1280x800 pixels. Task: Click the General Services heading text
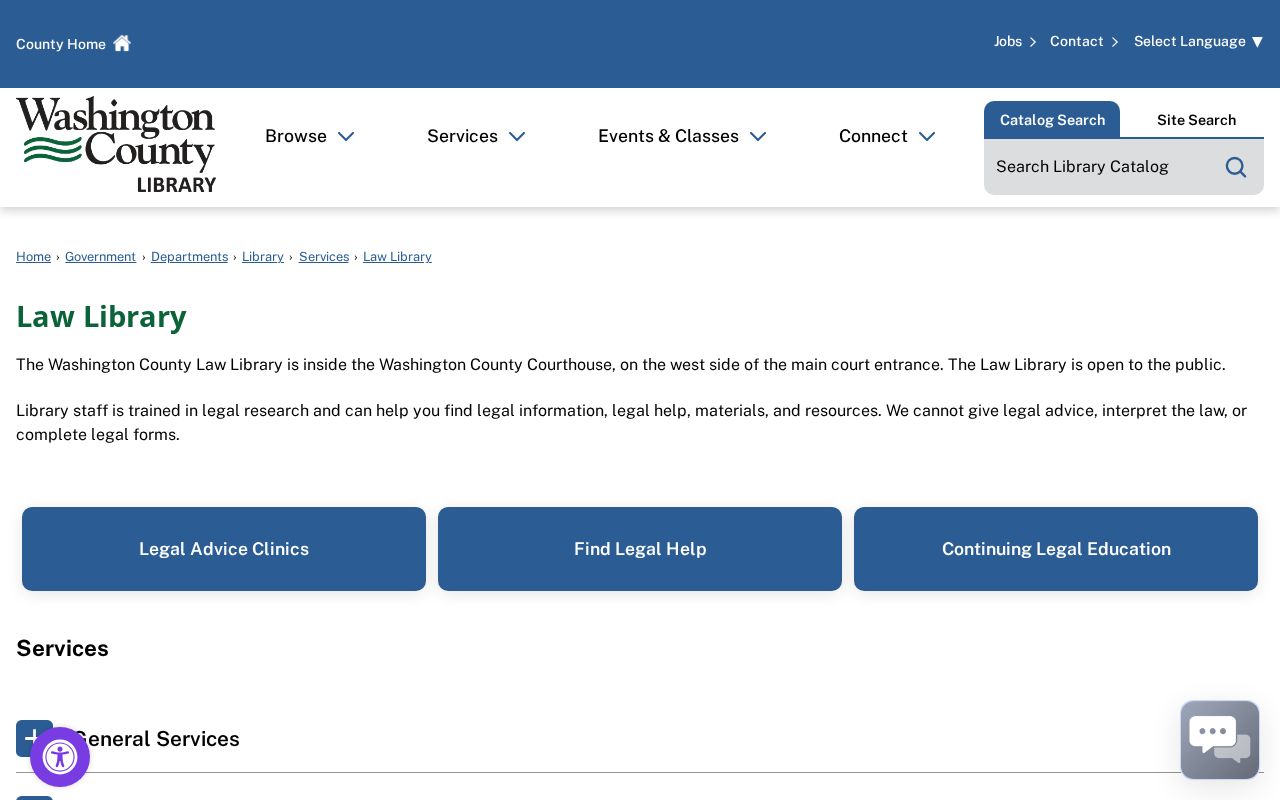[x=156, y=739]
